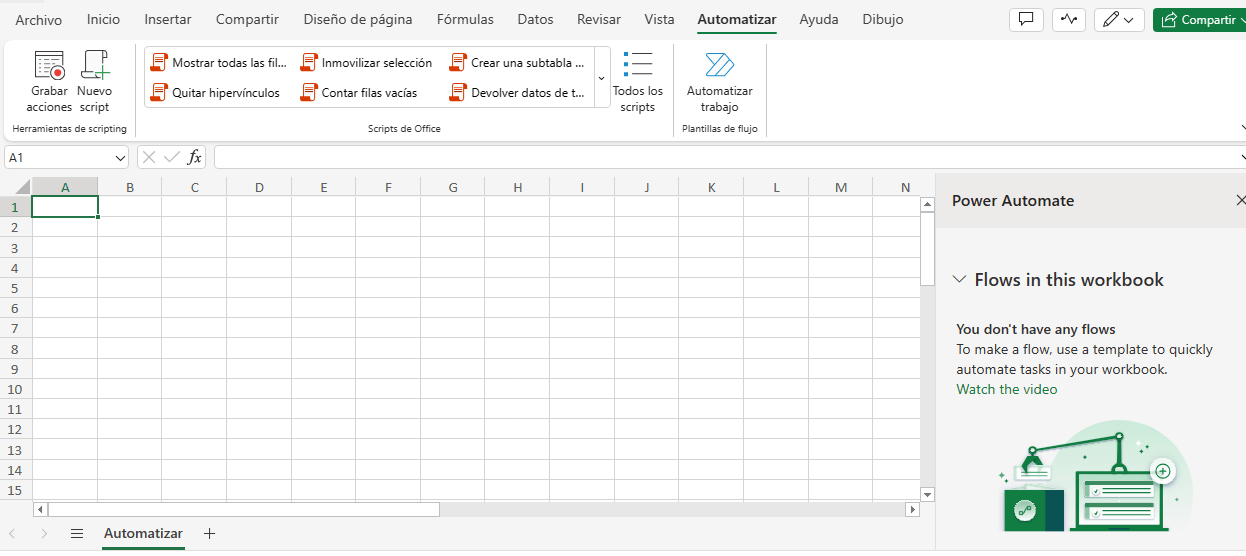Select cell A1 in the grid
1246x556 pixels.
65,207
